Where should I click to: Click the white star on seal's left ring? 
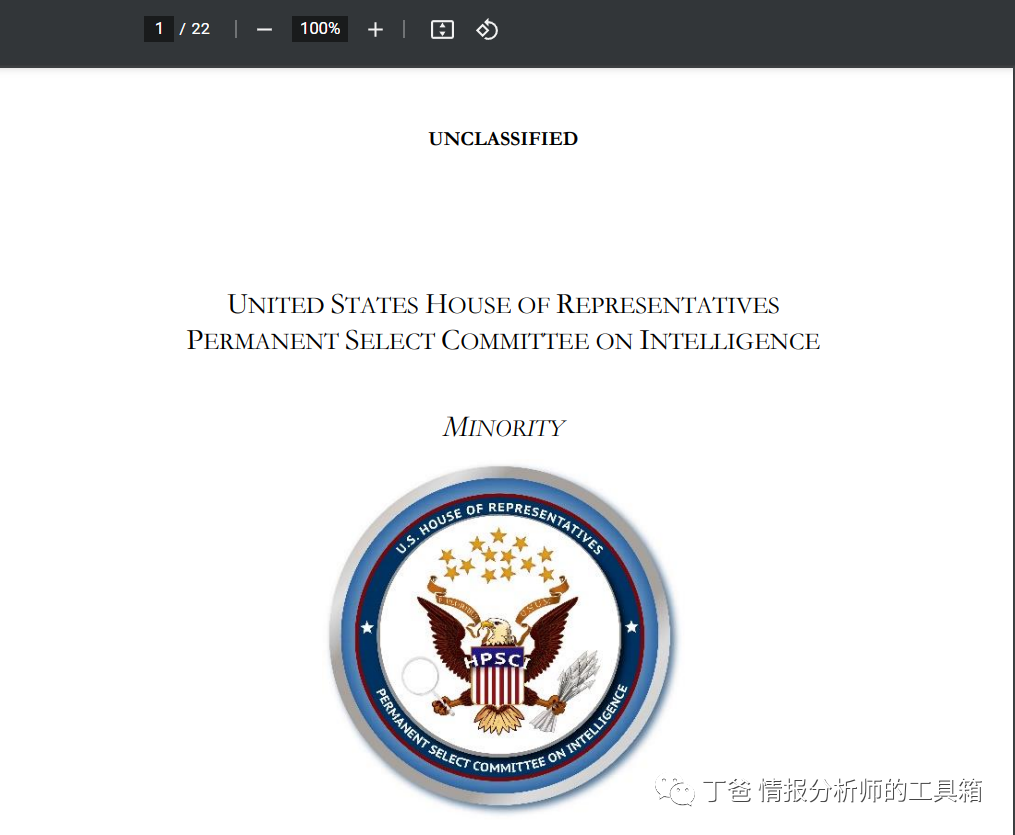[x=366, y=627]
